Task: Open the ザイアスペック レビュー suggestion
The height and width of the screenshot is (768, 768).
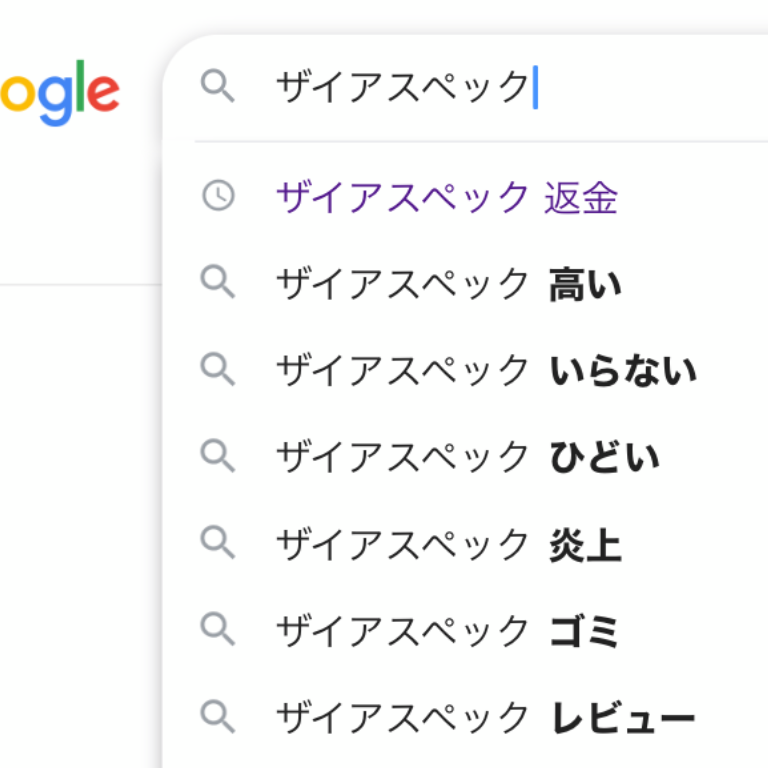Action: point(465,718)
